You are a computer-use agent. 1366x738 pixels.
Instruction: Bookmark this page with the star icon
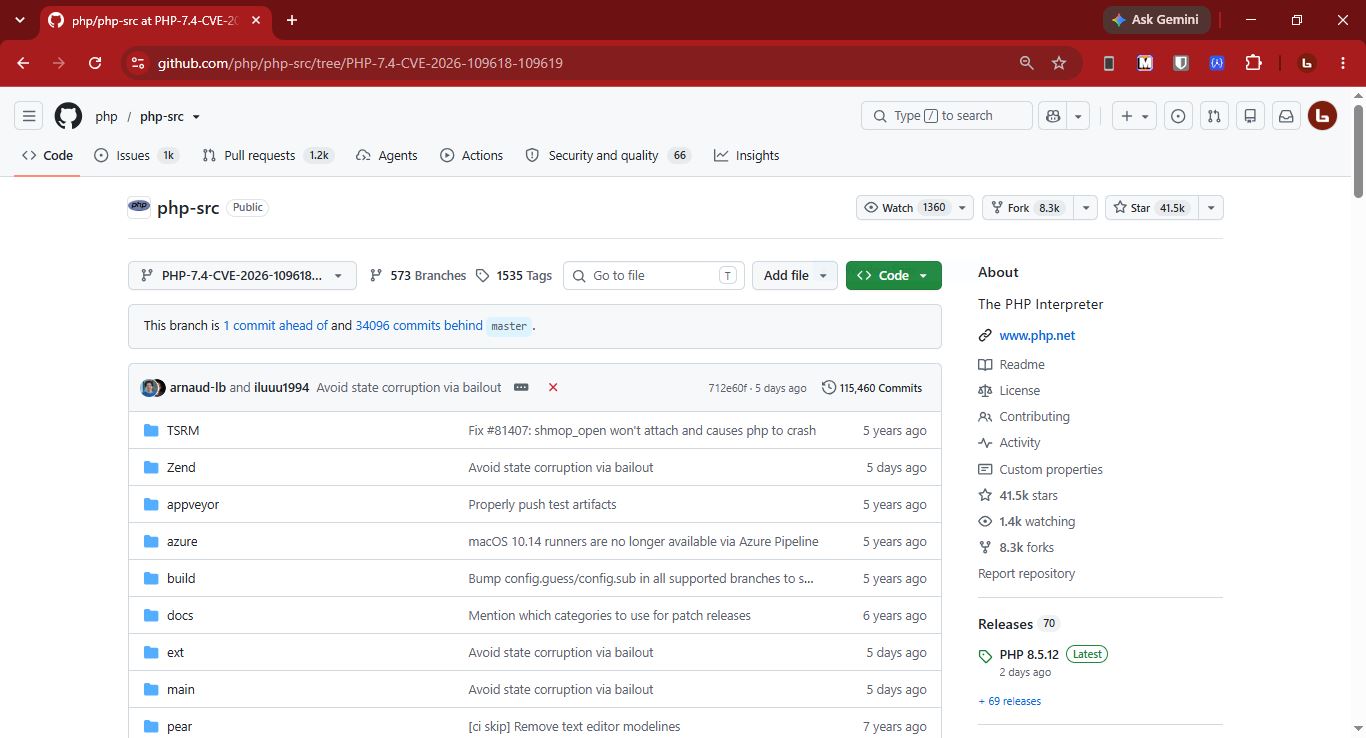coord(1059,63)
